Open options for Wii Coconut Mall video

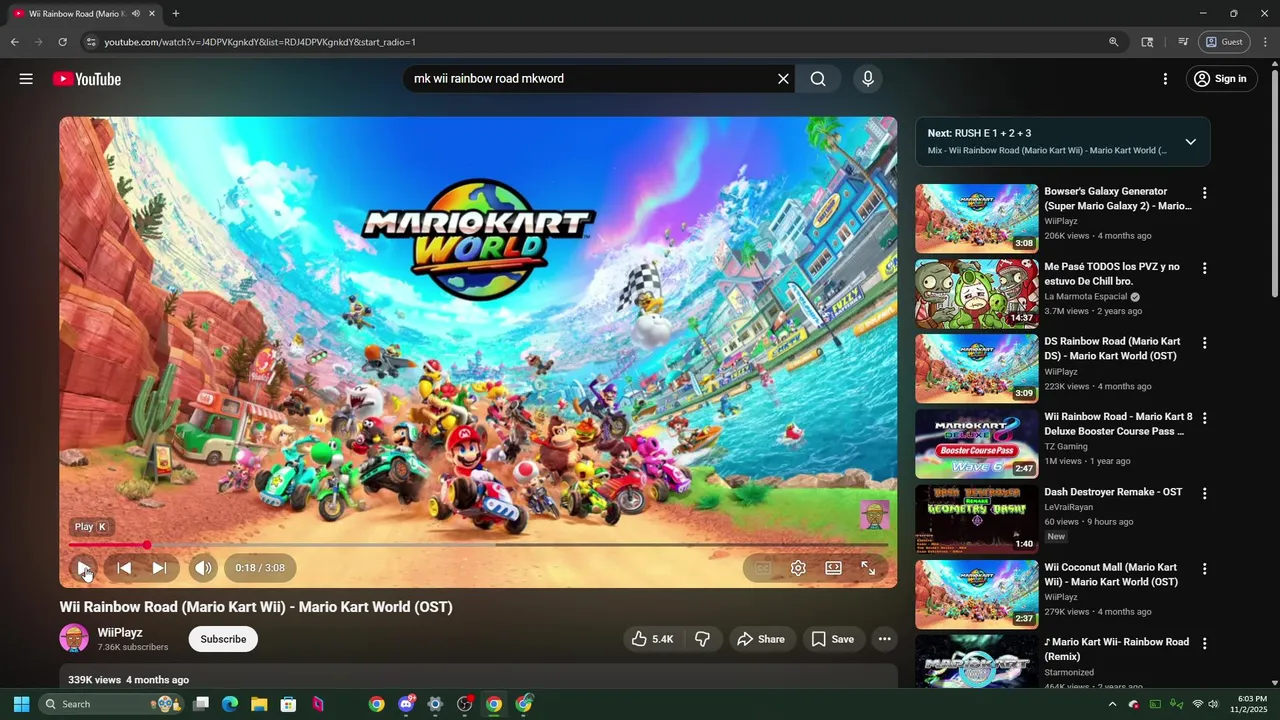tap(1204, 569)
